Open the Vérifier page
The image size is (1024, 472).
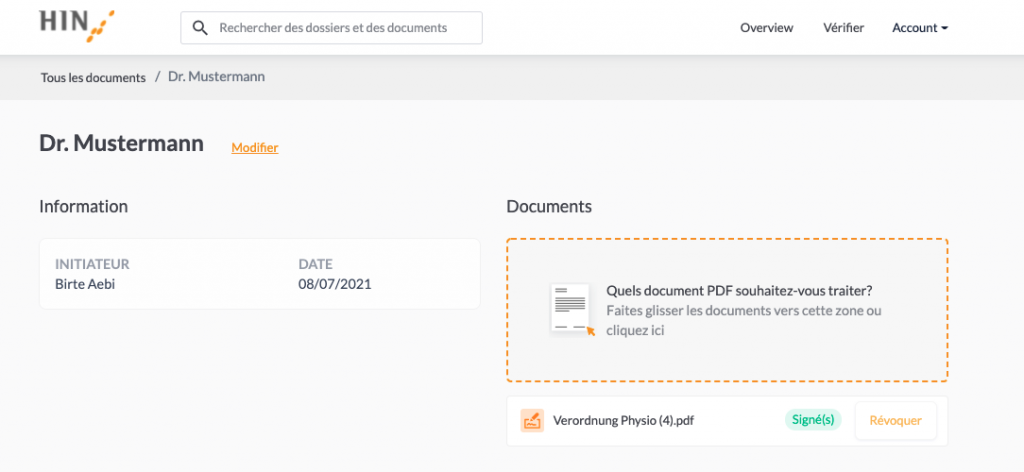(x=843, y=28)
